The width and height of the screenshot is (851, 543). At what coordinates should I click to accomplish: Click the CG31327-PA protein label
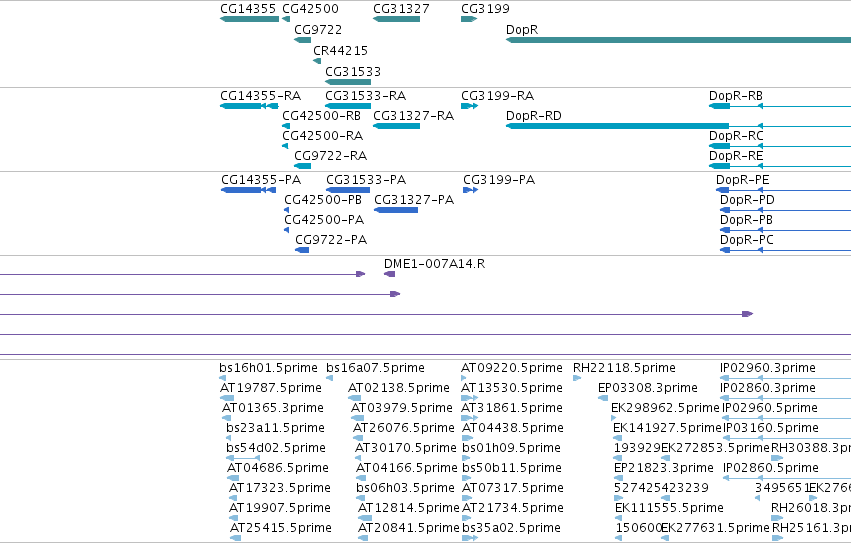(x=414, y=200)
